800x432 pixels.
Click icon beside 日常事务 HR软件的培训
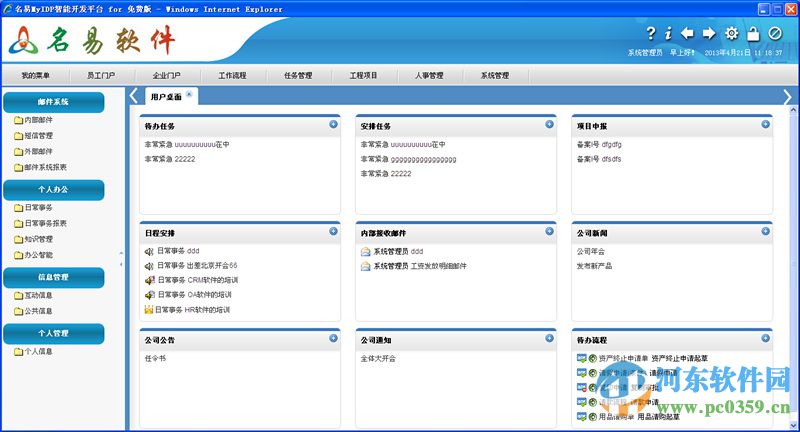click(149, 310)
